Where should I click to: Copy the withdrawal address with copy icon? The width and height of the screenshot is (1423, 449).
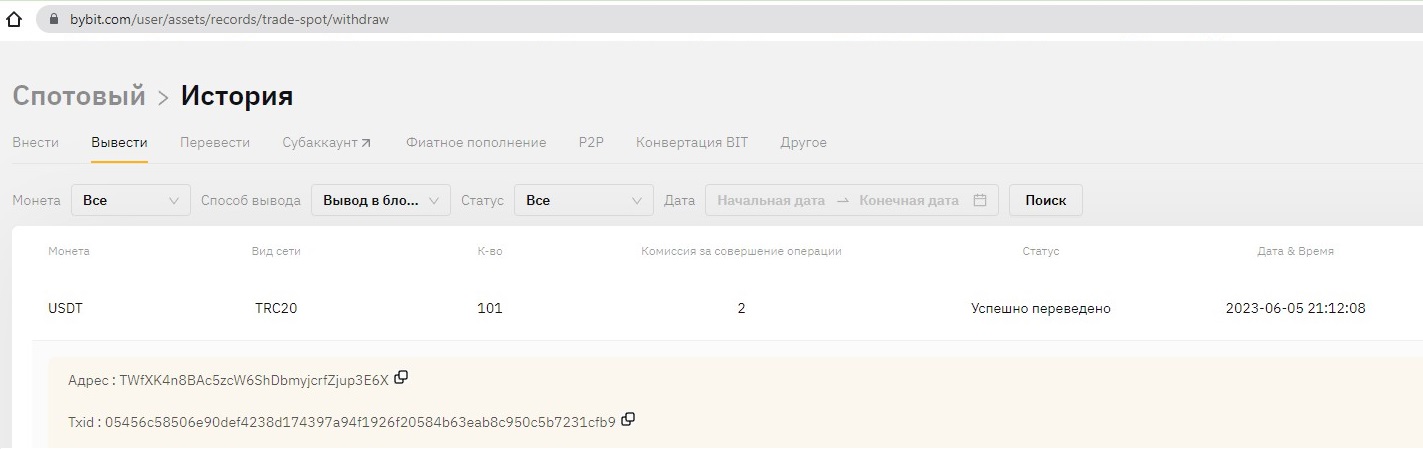pos(401,378)
